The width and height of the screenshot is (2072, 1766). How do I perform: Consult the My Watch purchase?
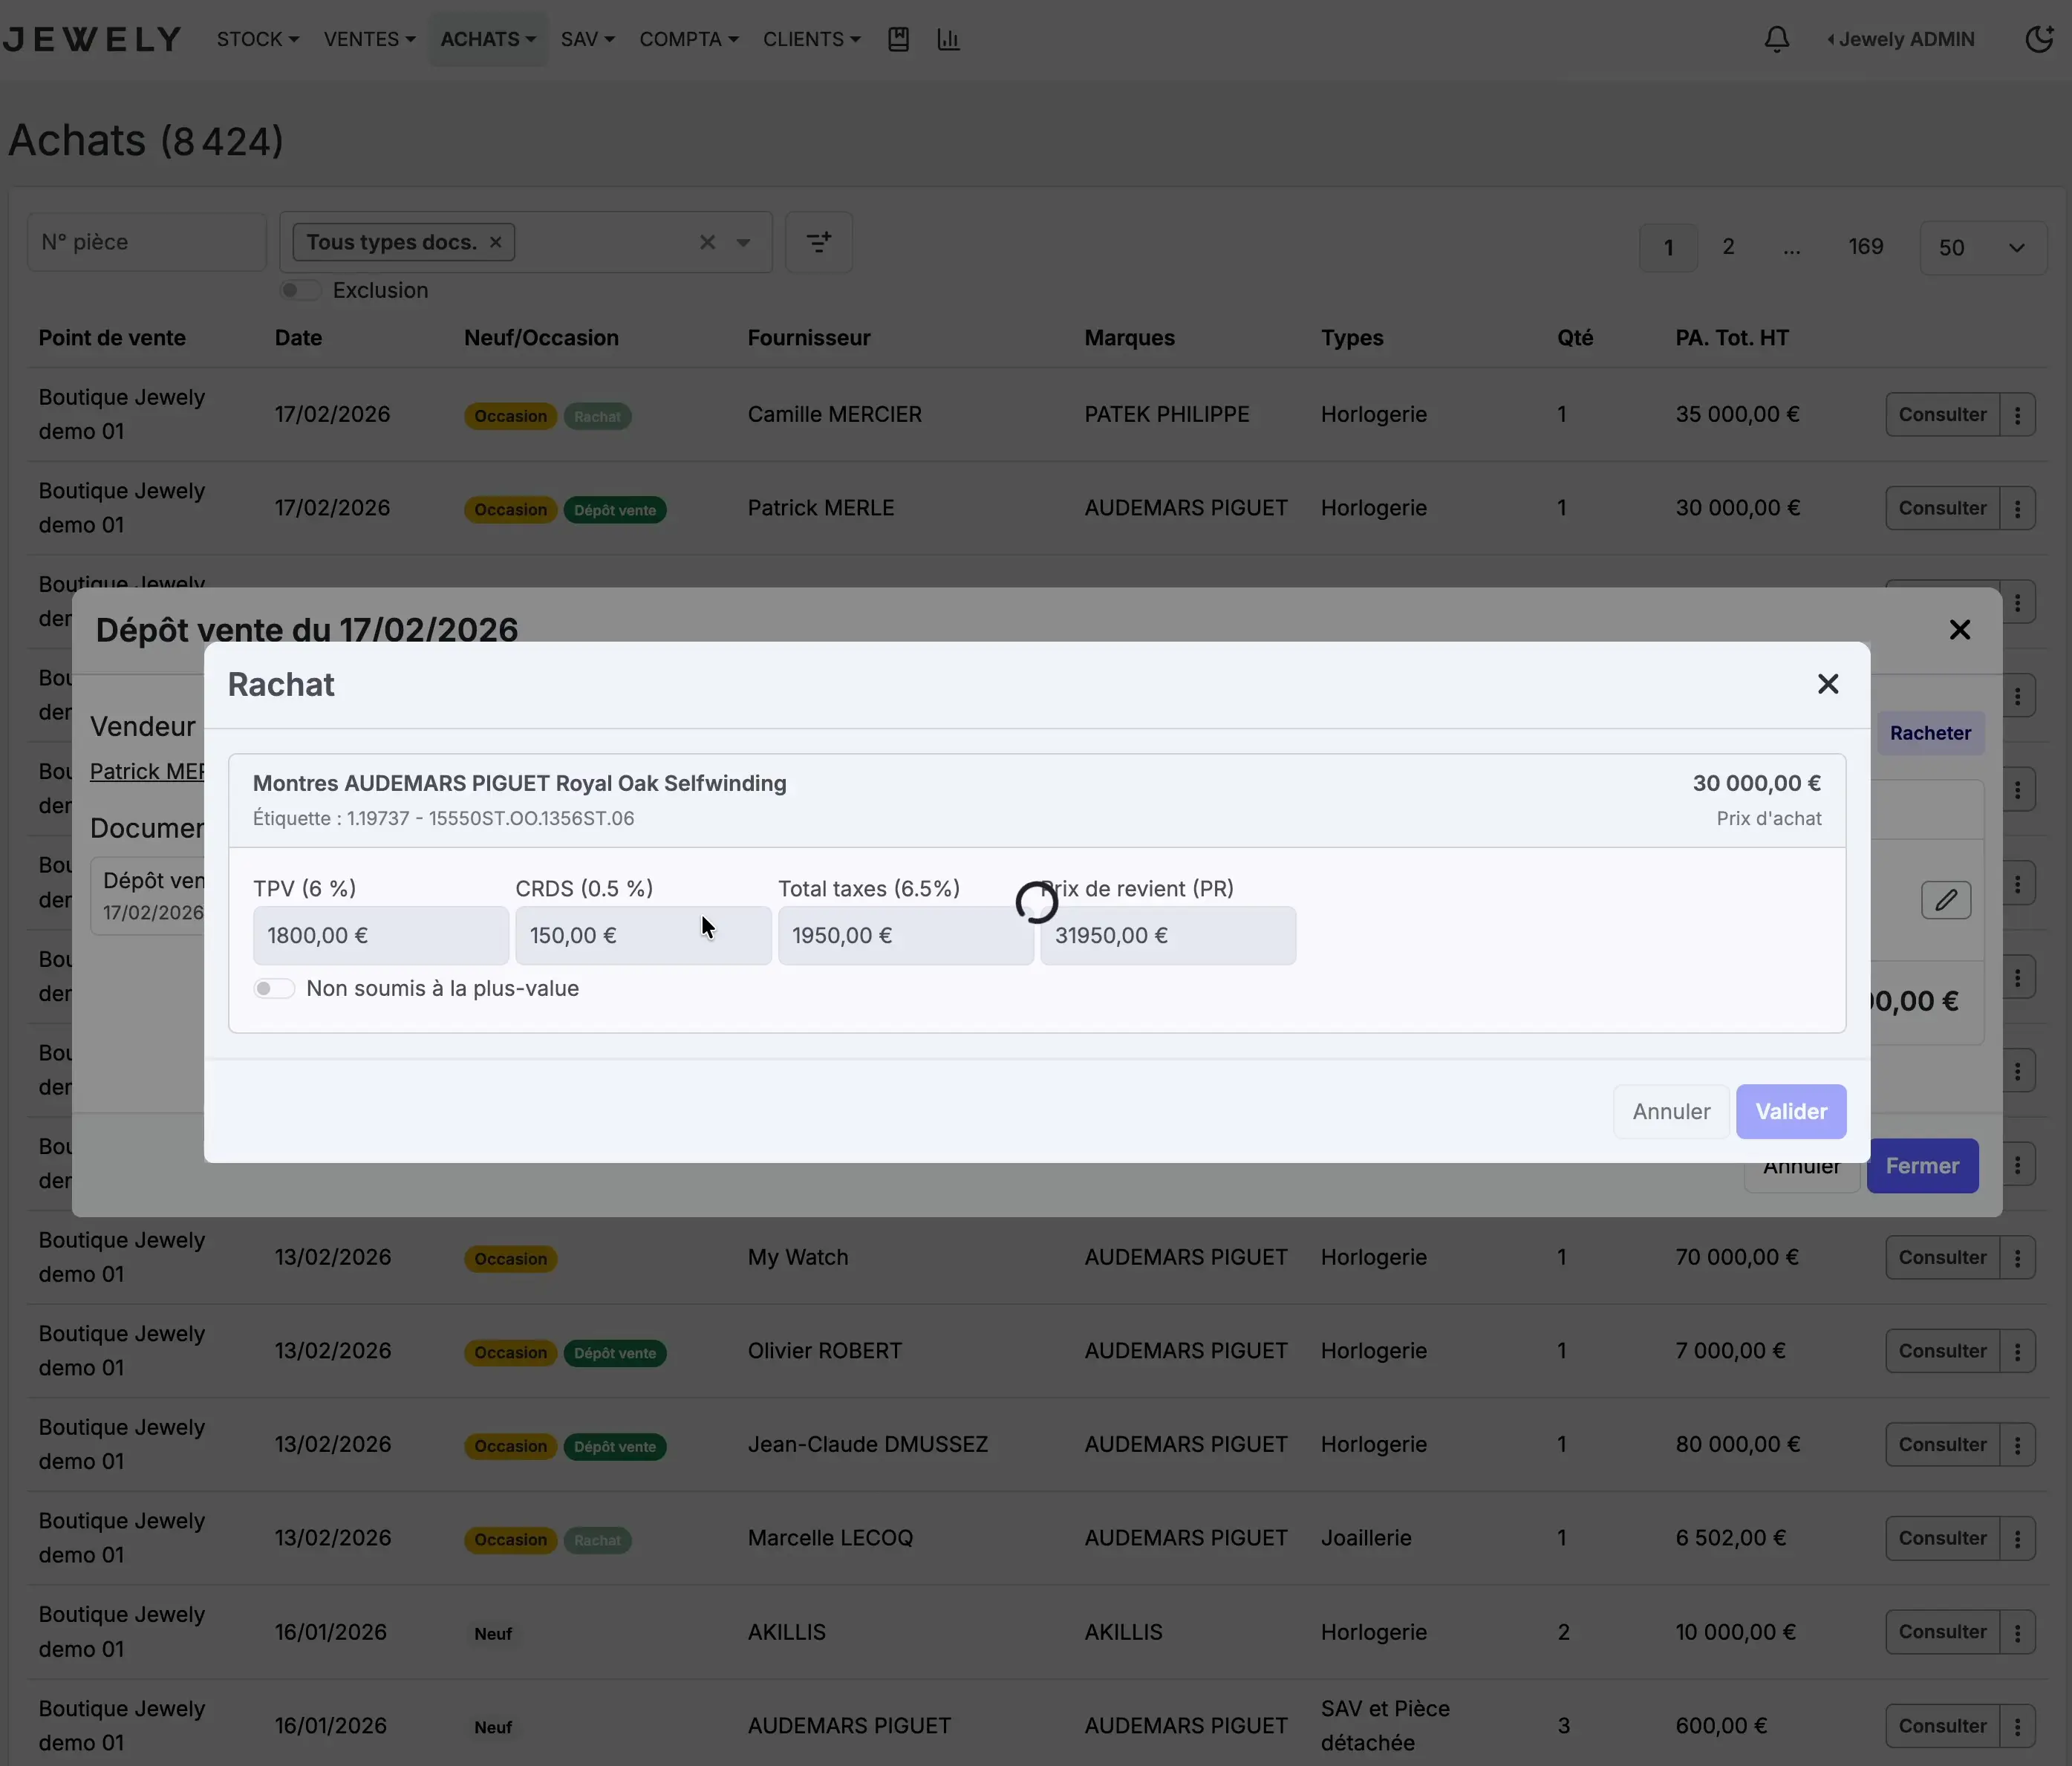(x=1942, y=1257)
